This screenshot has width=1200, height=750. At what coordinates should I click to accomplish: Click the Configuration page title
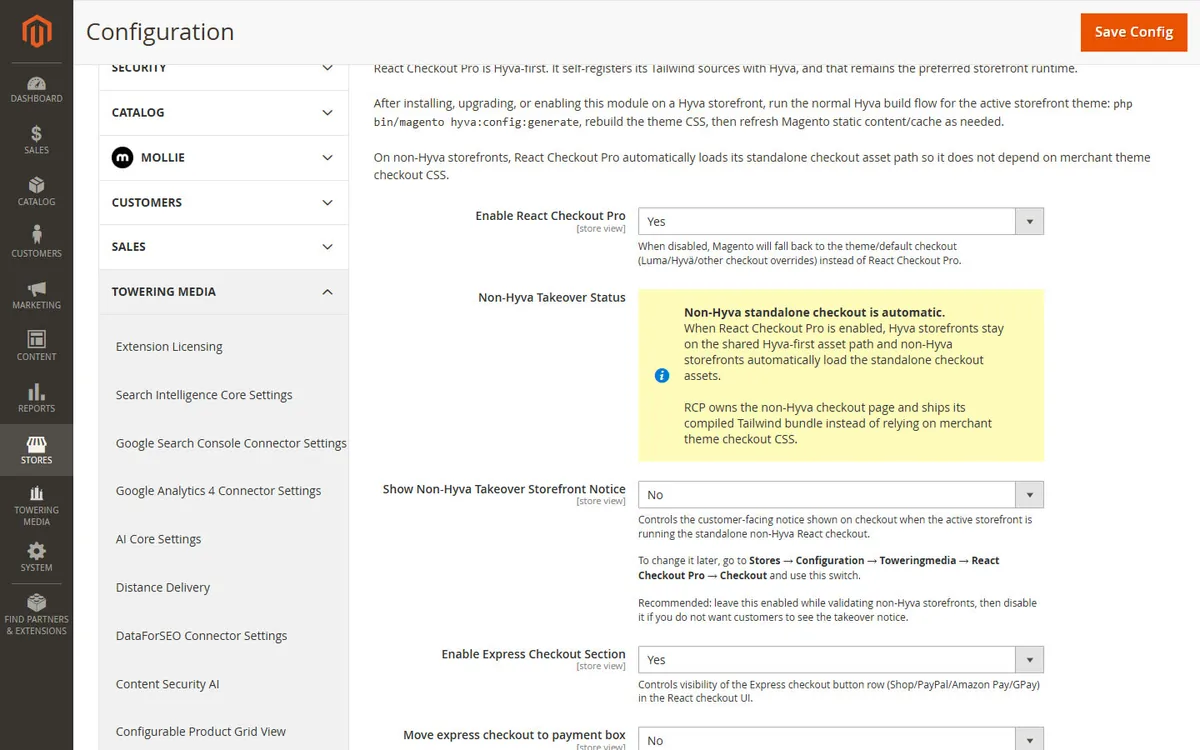pyautogui.click(x=160, y=32)
